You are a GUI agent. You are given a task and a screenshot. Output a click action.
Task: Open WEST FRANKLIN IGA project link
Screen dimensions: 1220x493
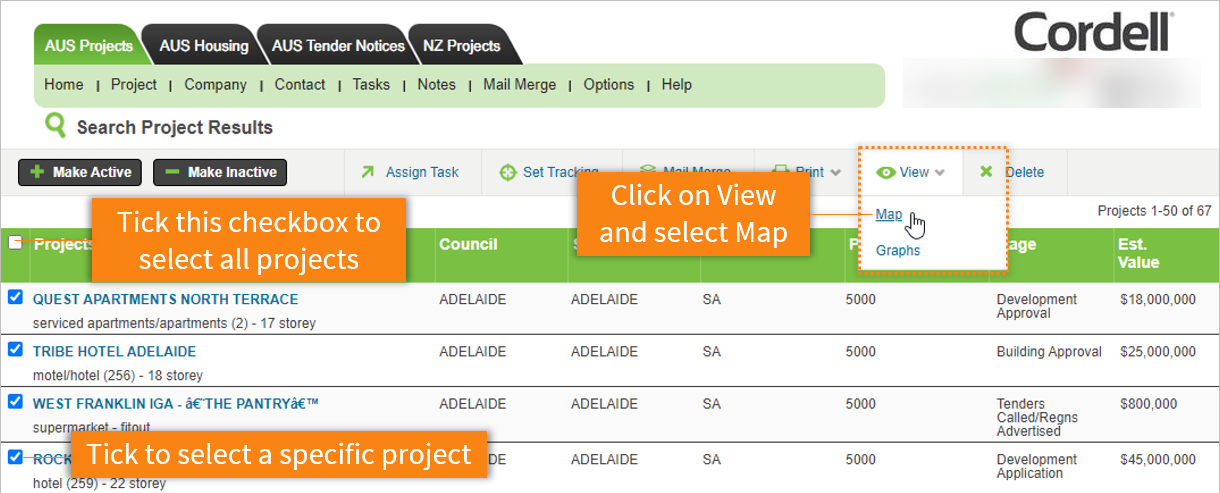click(176, 403)
